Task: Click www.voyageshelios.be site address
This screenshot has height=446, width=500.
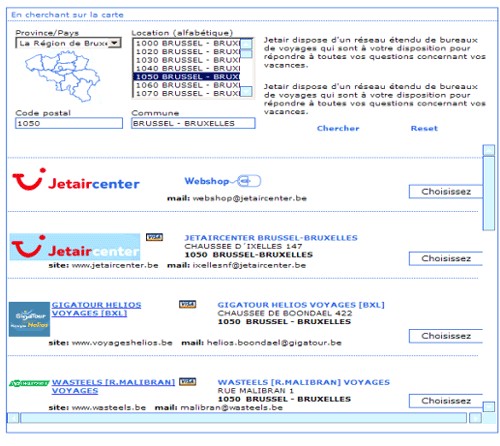Action: coord(122,343)
